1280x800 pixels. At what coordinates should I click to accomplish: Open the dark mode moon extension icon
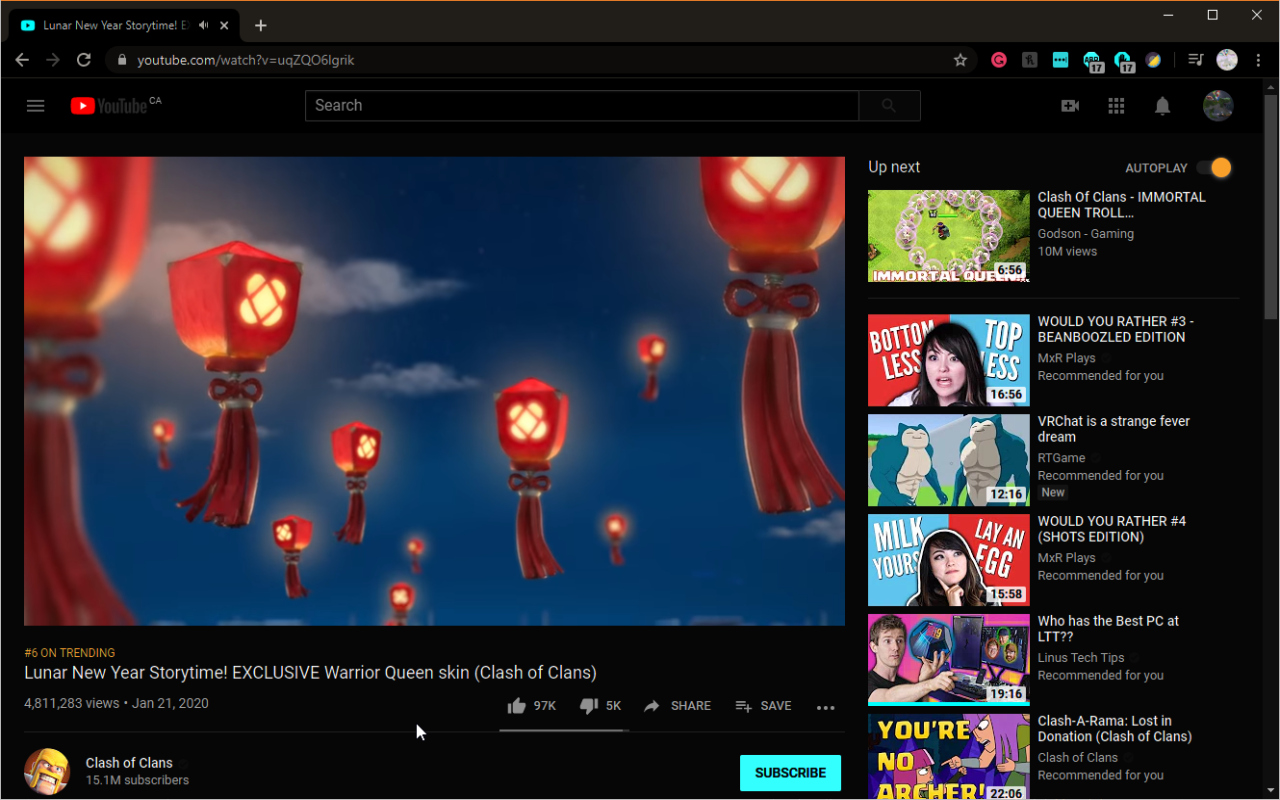tap(1154, 60)
